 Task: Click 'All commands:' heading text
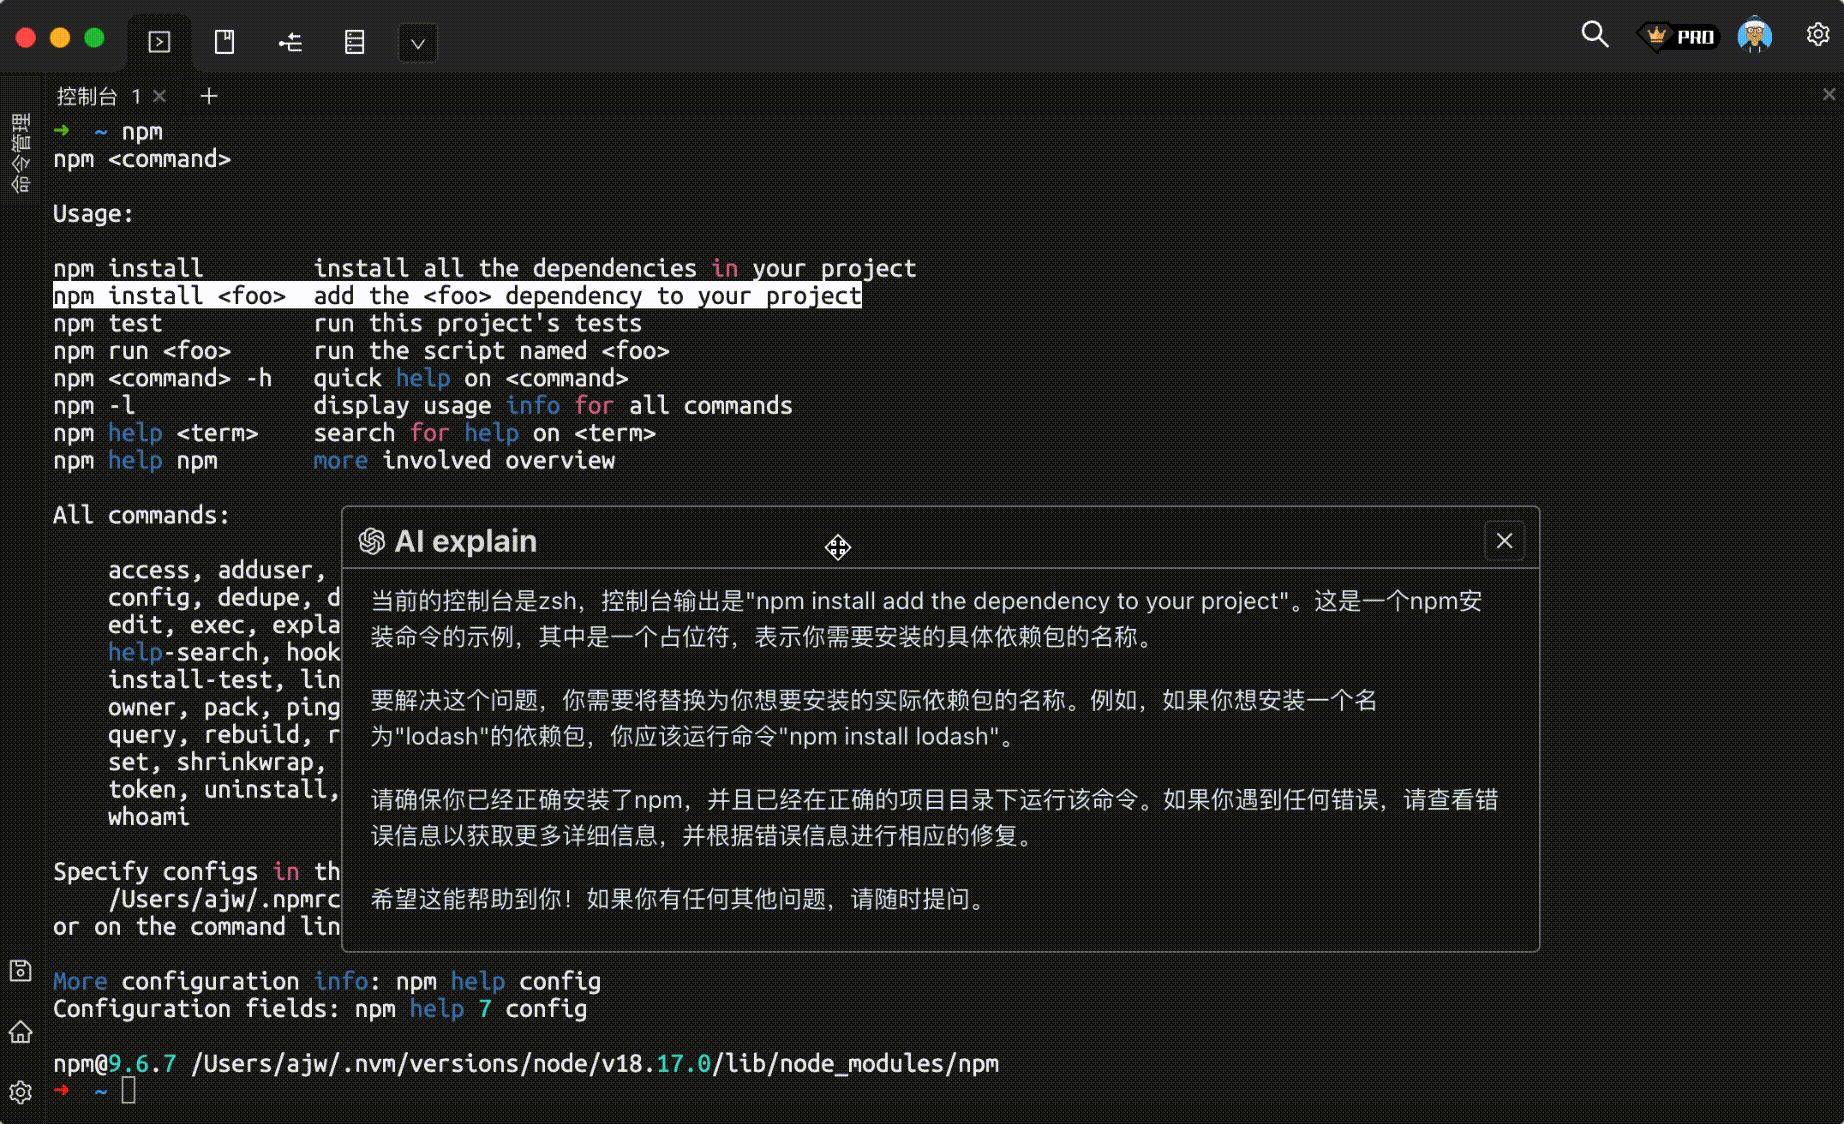coord(141,515)
